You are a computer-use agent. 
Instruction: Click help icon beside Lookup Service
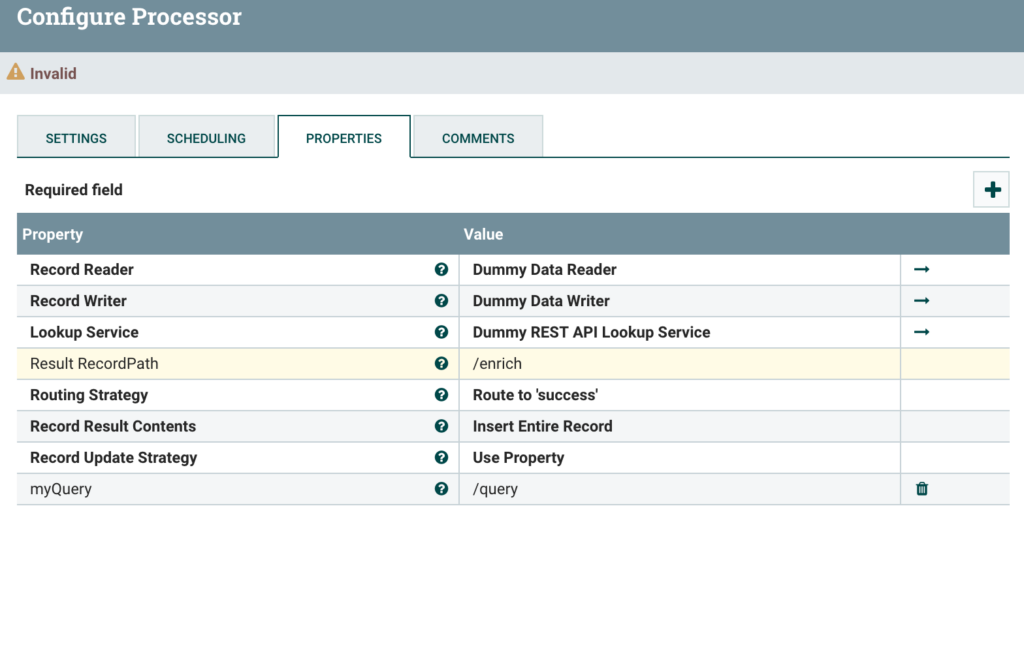441,332
